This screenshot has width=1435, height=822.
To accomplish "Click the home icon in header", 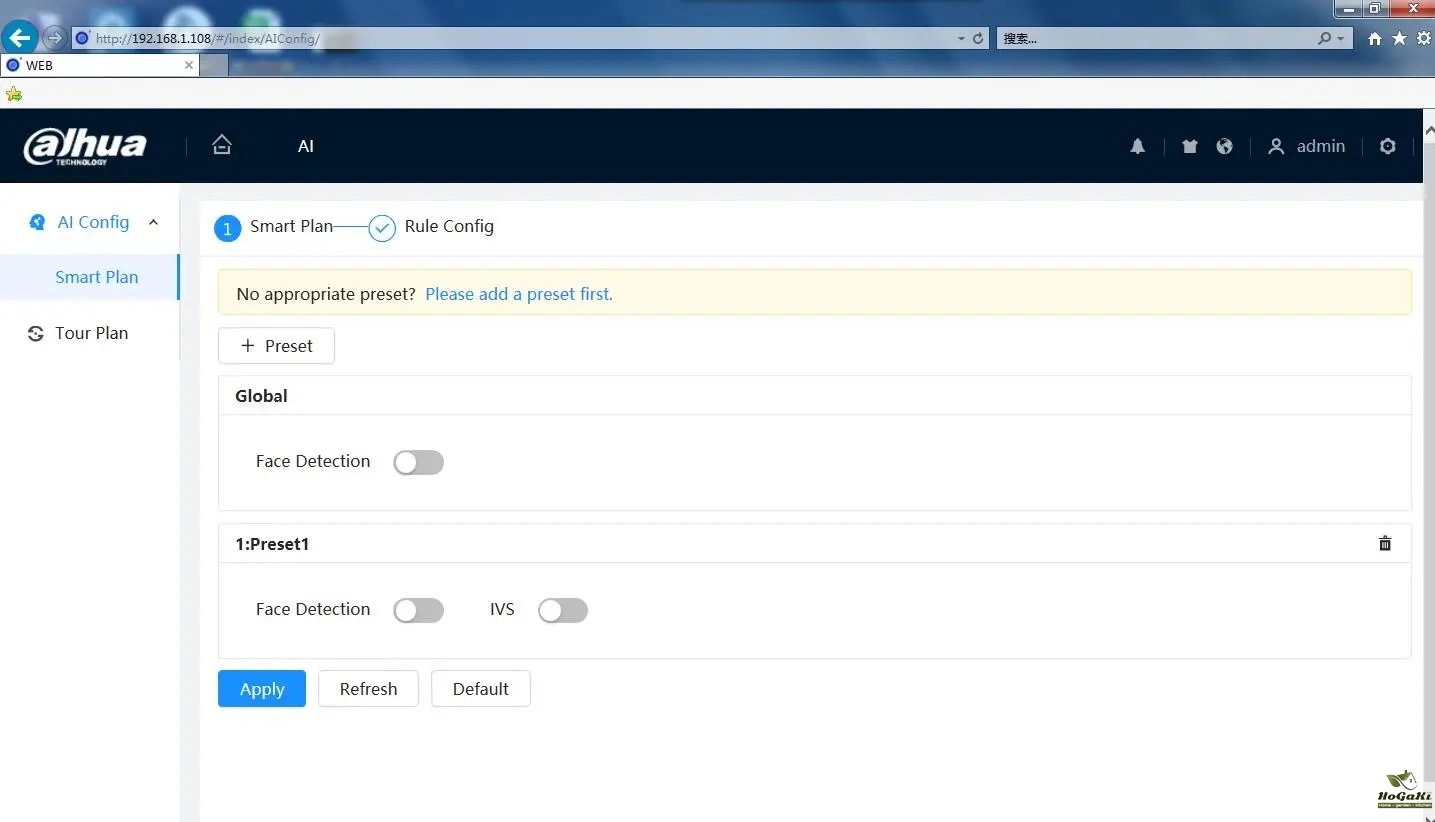I will coord(222,145).
